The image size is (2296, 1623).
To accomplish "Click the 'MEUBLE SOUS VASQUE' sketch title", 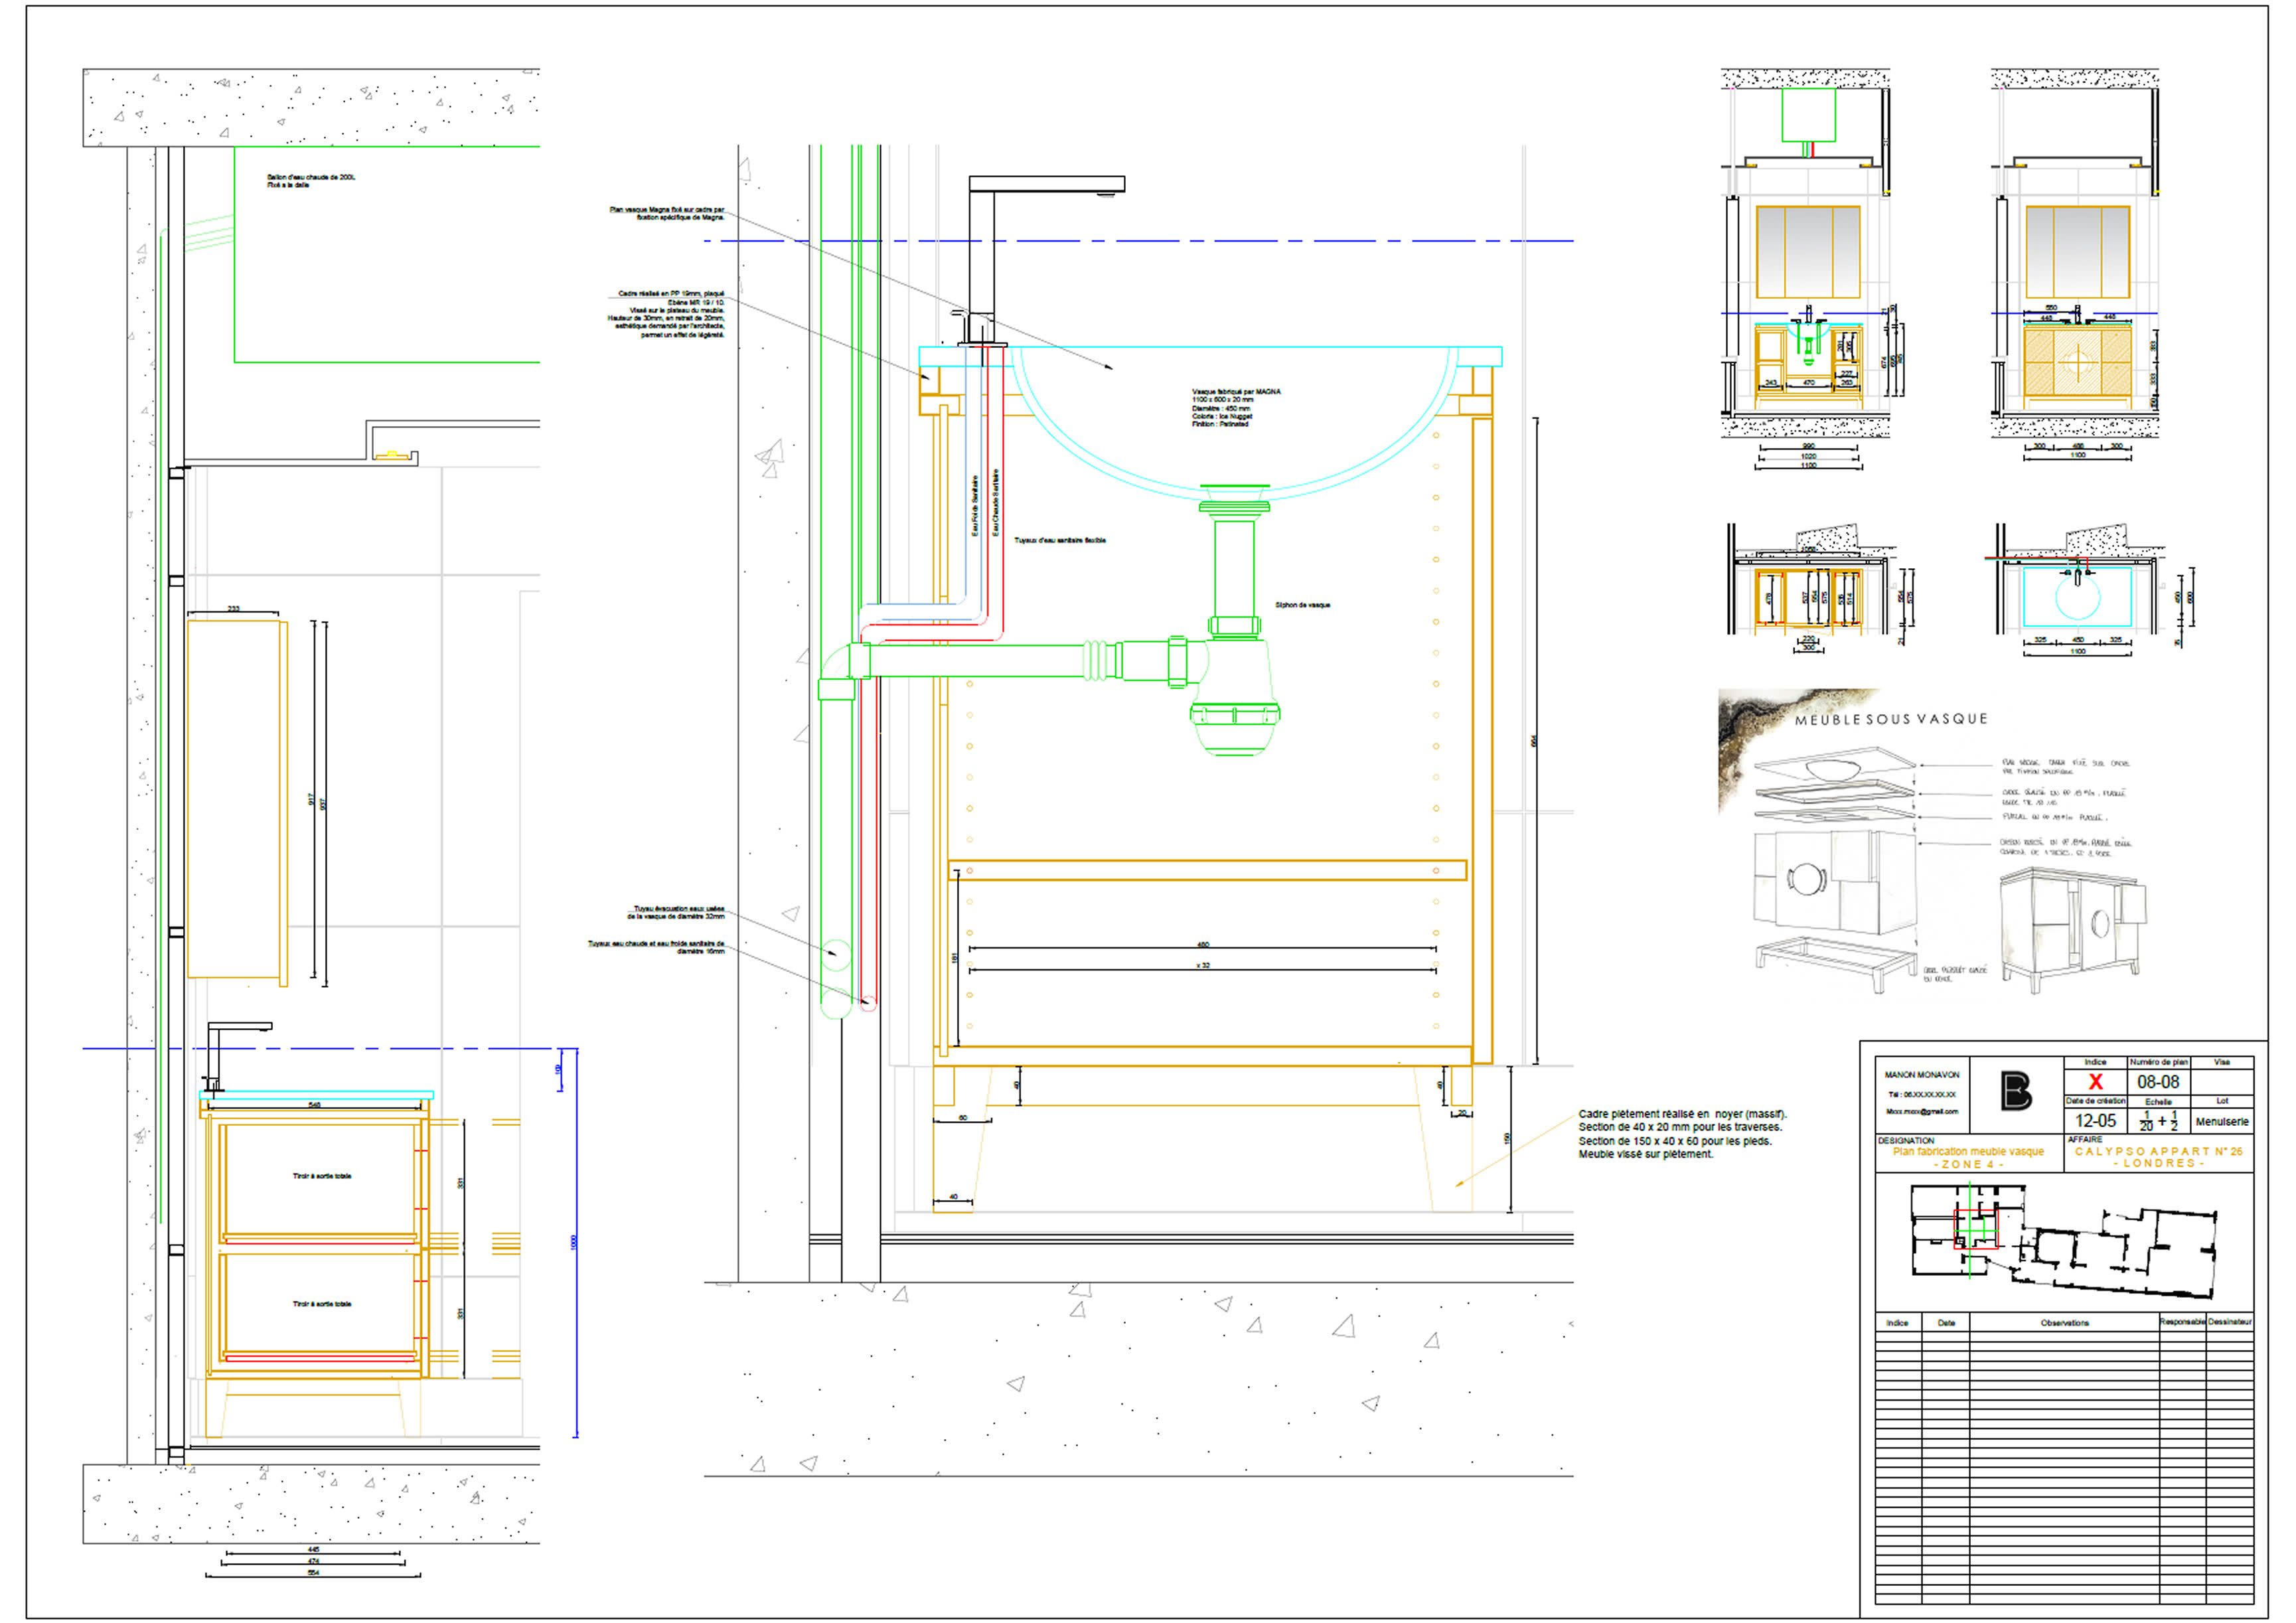I will 1890,719.
